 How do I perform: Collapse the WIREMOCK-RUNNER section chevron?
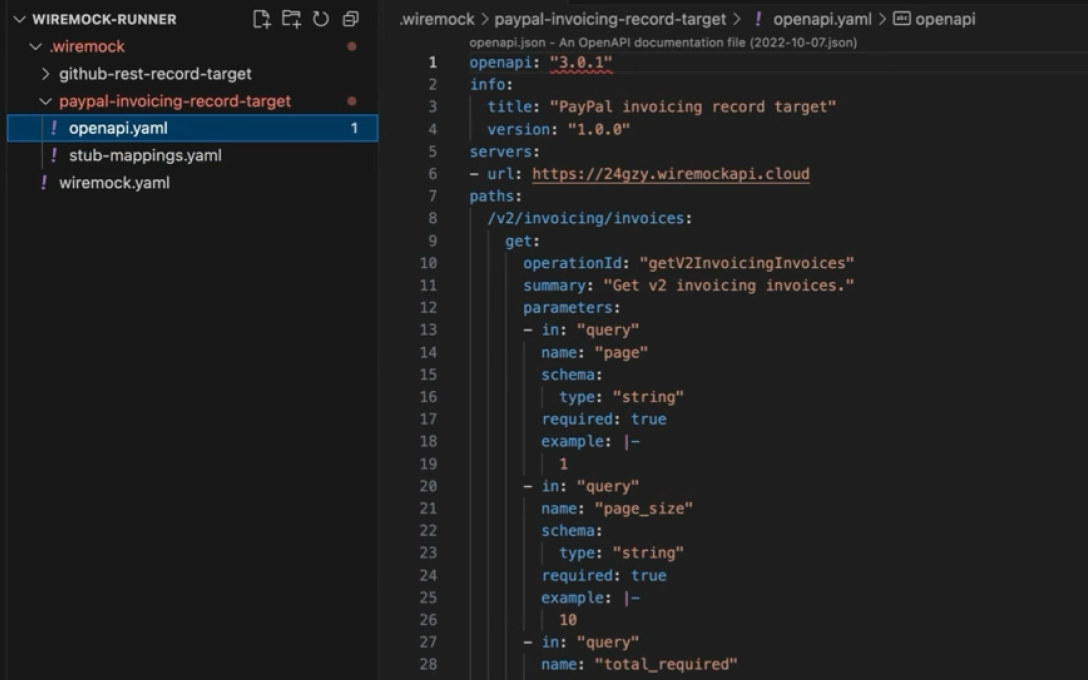point(19,19)
